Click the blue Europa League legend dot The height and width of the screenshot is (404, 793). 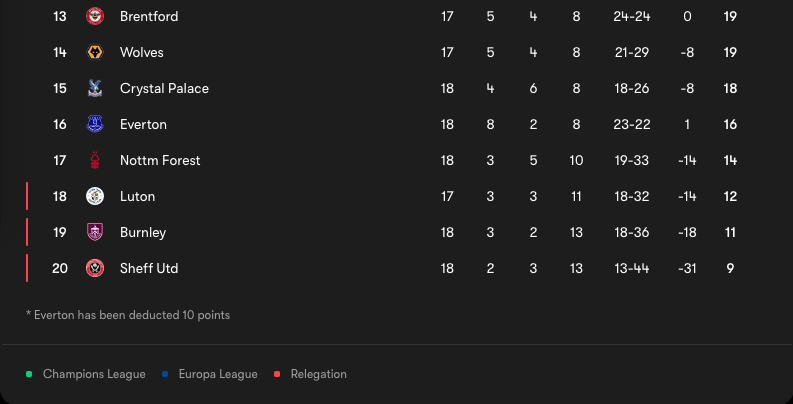coord(165,374)
